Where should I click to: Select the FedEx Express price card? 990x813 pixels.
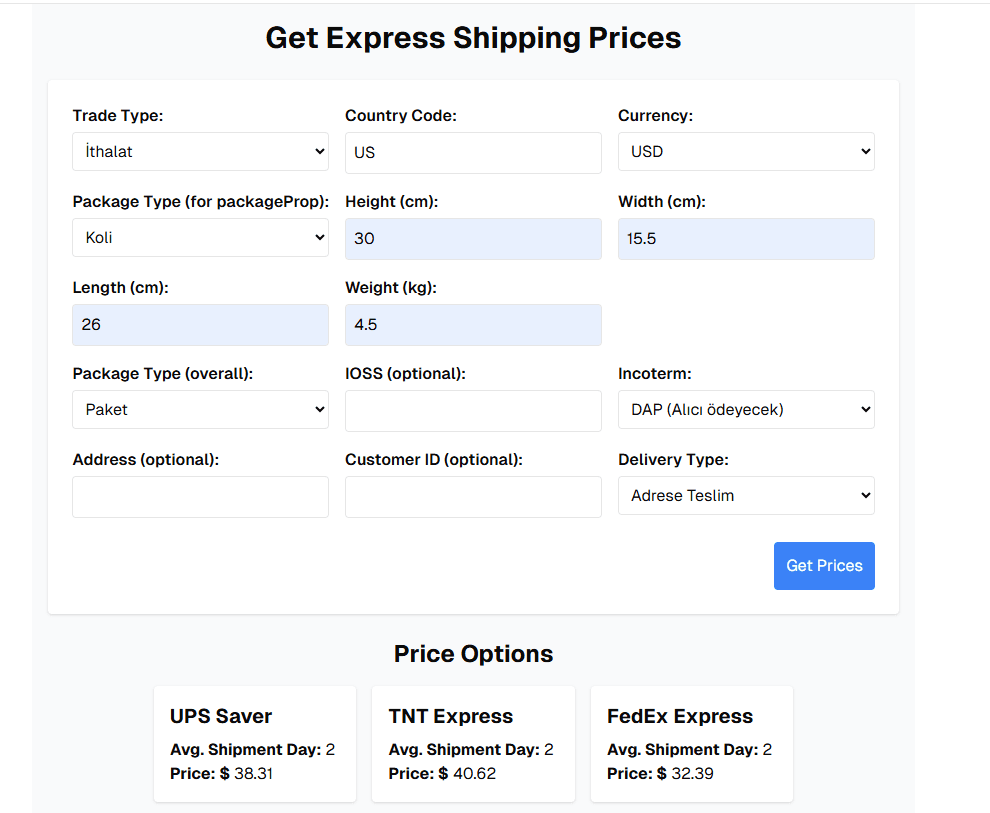coord(691,743)
